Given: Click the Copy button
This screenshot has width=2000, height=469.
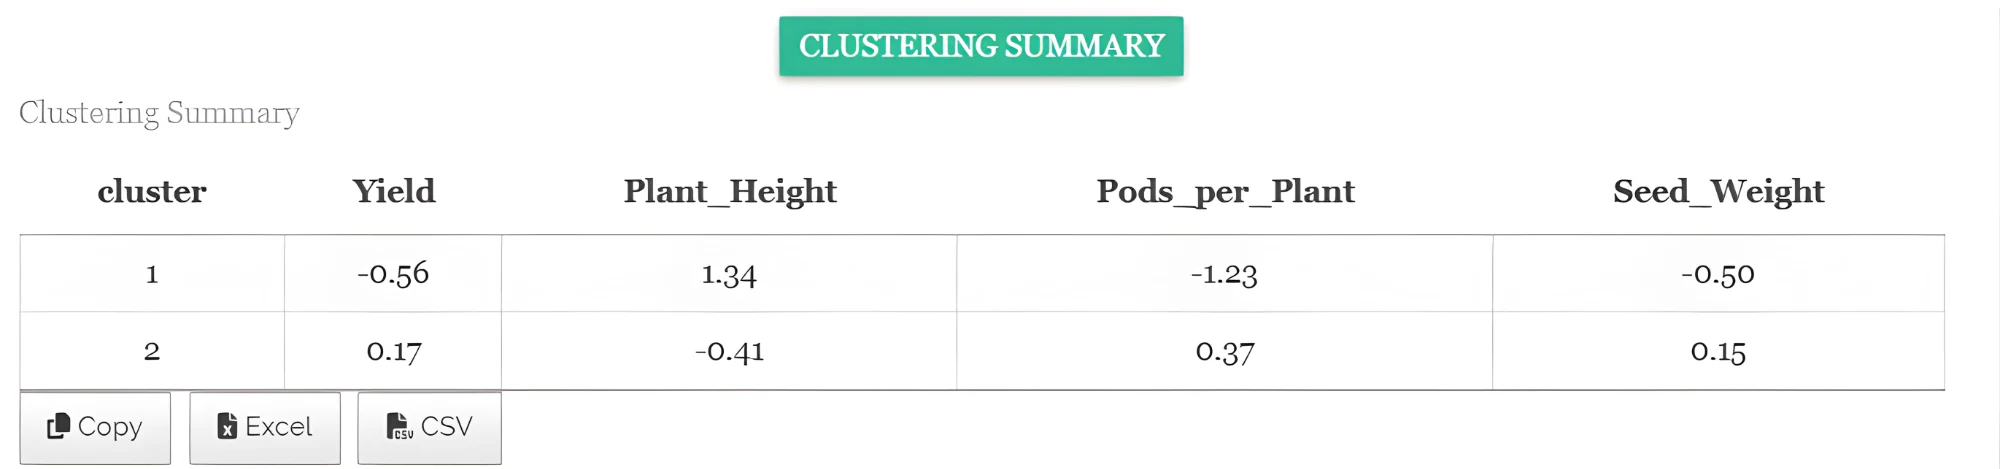Looking at the screenshot, I should 95,427.
